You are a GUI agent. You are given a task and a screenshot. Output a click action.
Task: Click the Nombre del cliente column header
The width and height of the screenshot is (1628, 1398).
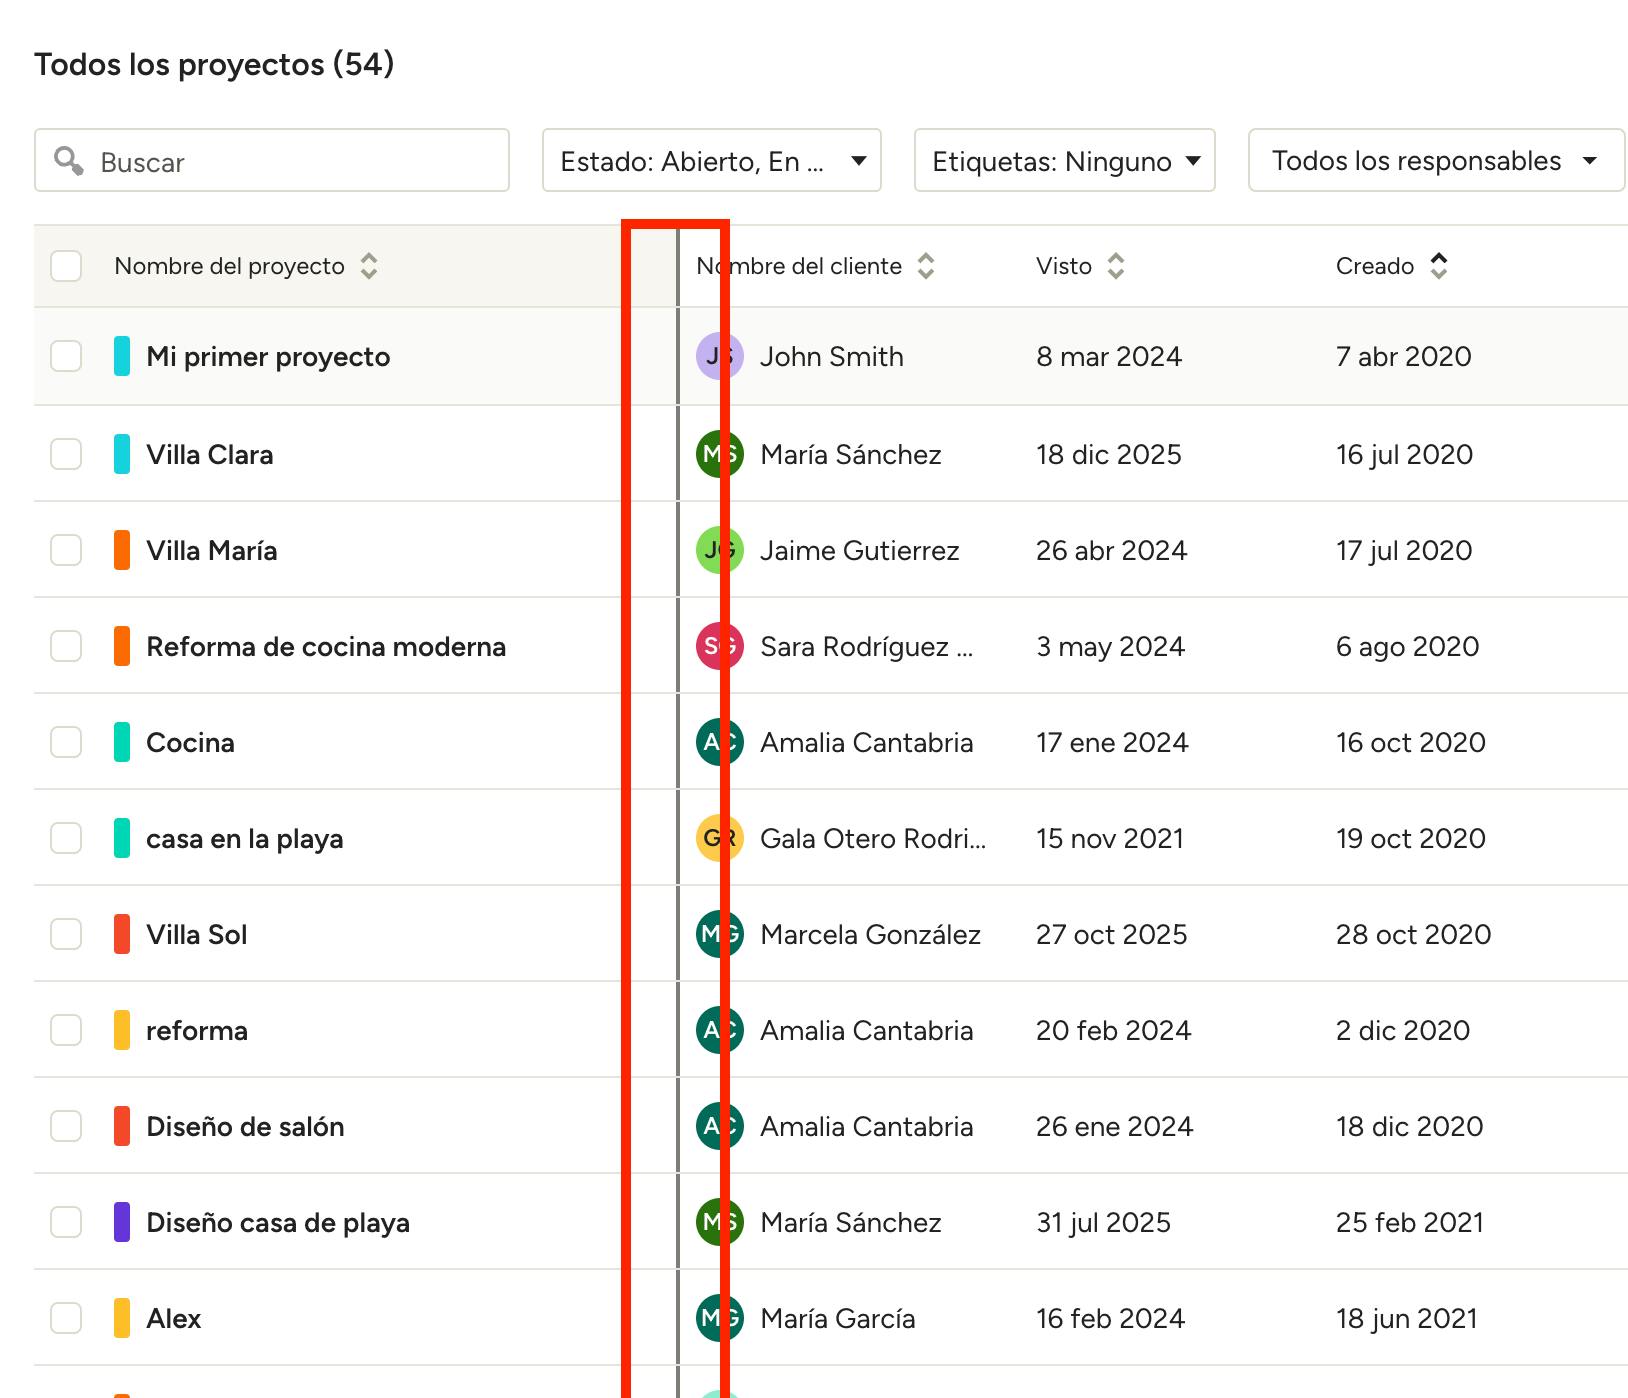[x=800, y=266]
